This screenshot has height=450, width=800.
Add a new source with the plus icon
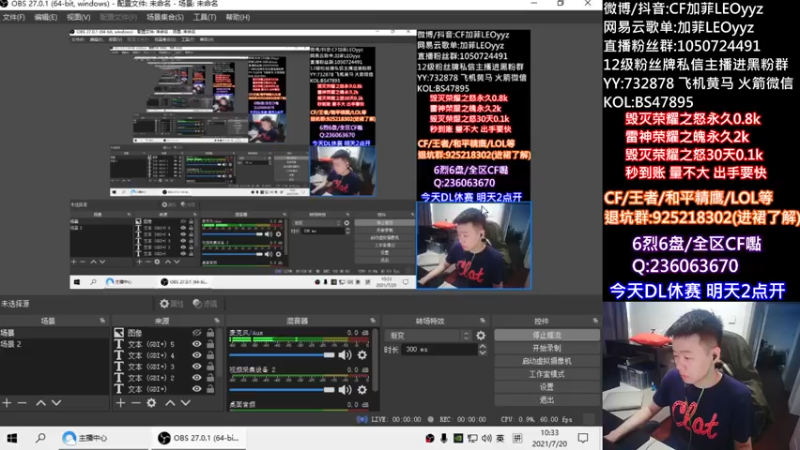tap(120, 403)
